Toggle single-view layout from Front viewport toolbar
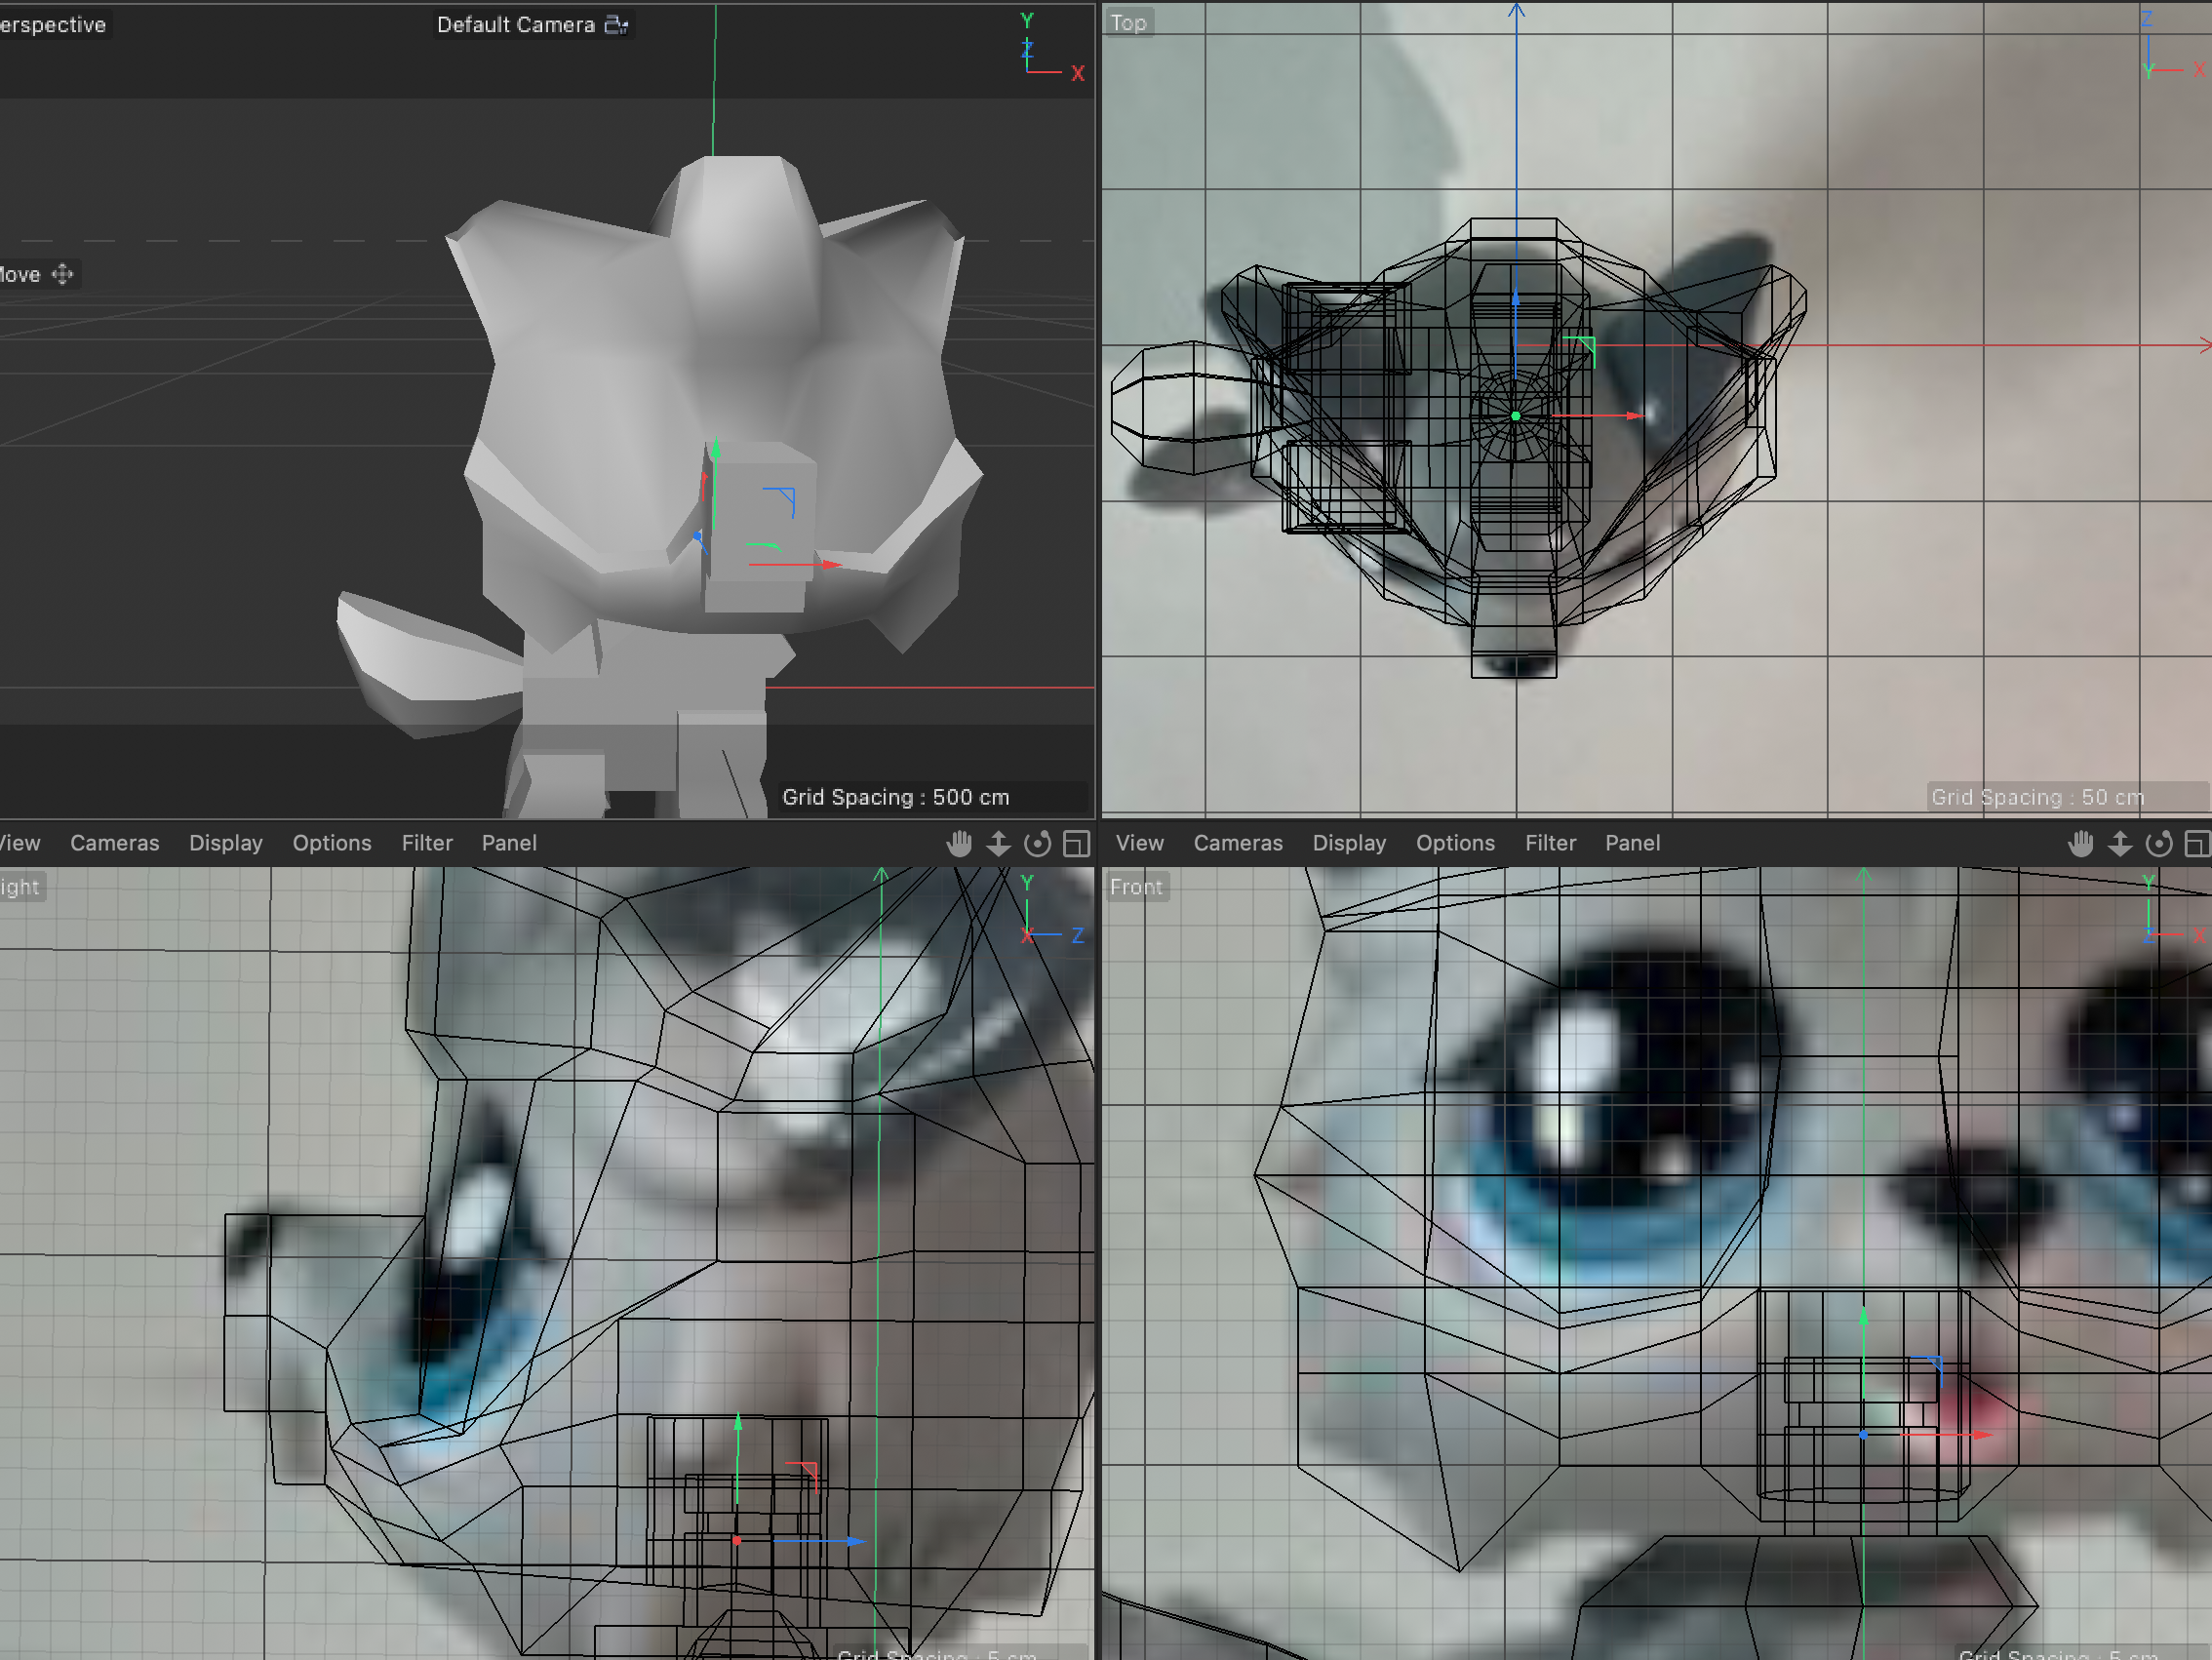The height and width of the screenshot is (1660, 2212). 2198,843
